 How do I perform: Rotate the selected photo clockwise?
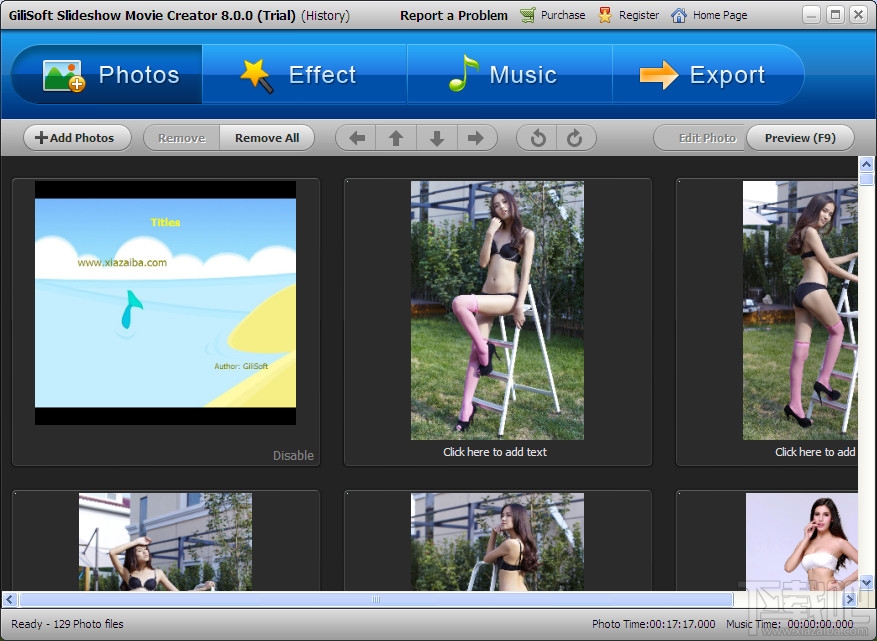click(576, 138)
